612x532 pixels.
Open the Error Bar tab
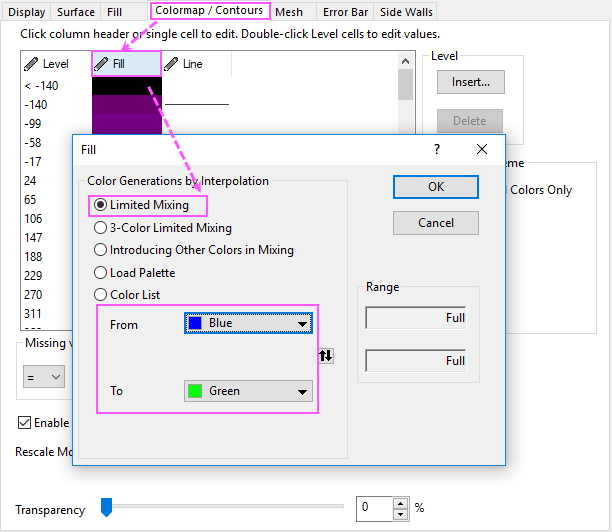[345, 12]
